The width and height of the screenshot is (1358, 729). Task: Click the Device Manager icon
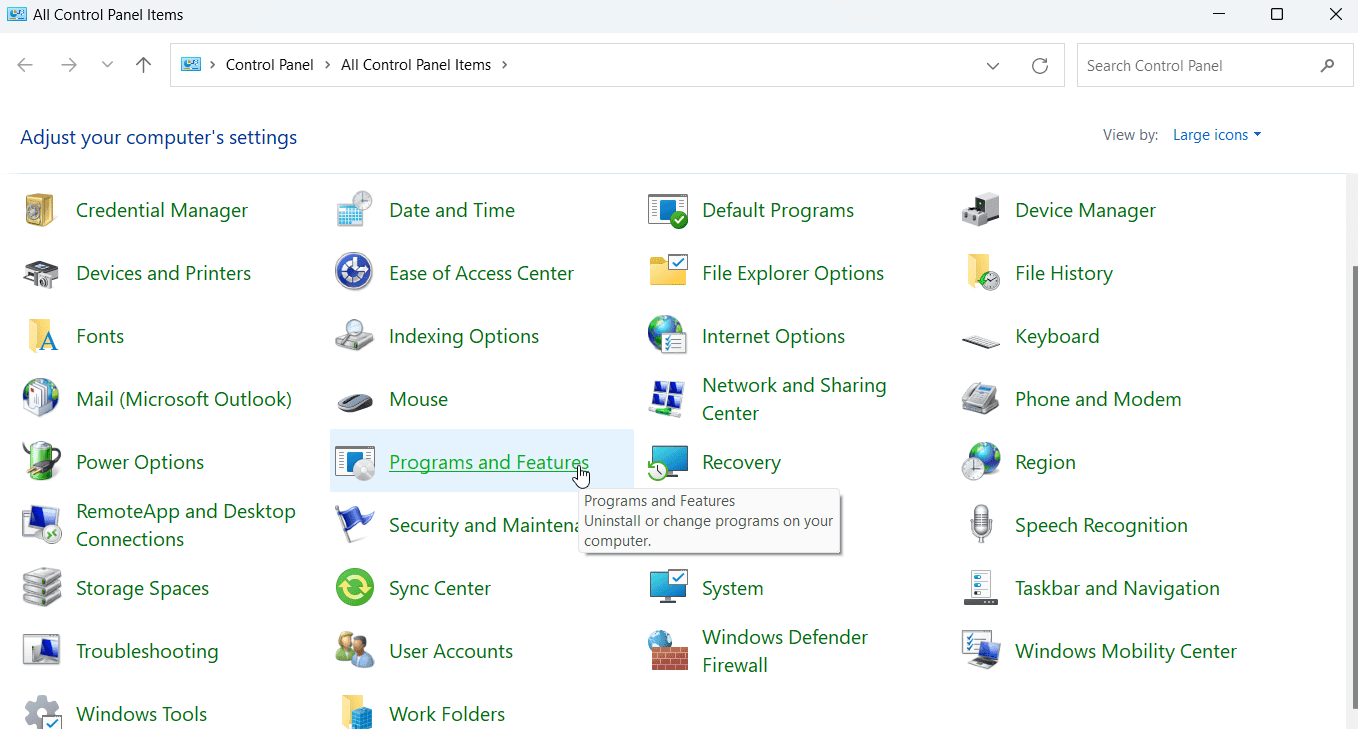point(980,210)
